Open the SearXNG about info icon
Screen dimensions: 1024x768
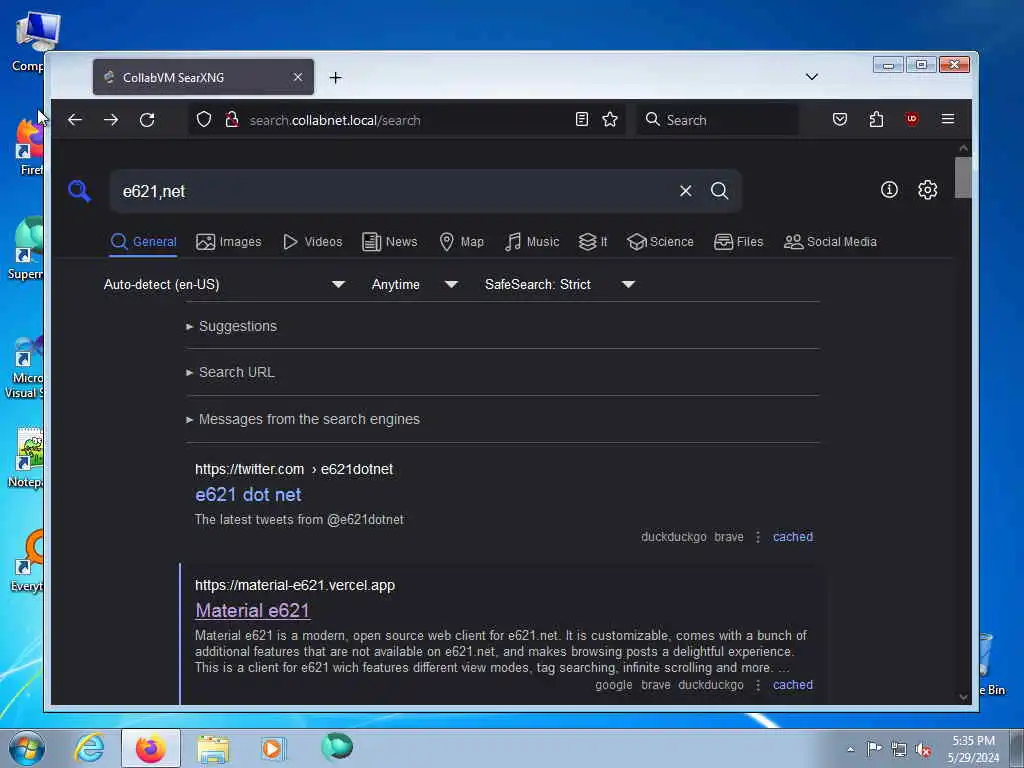(x=889, y=190)
